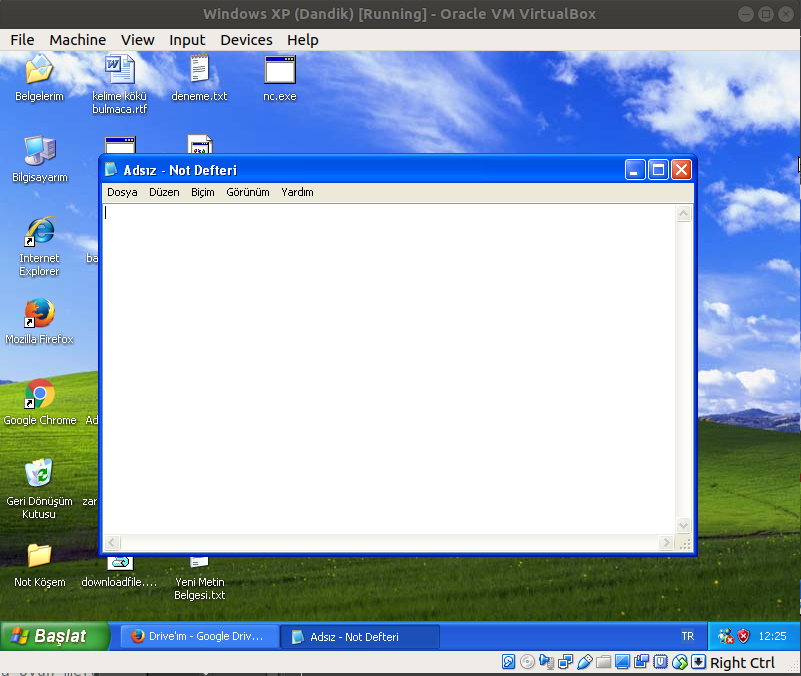The image size is (801, 676).
Task: Click the Notepad scroll down arrow
Action: coord(684,525)
